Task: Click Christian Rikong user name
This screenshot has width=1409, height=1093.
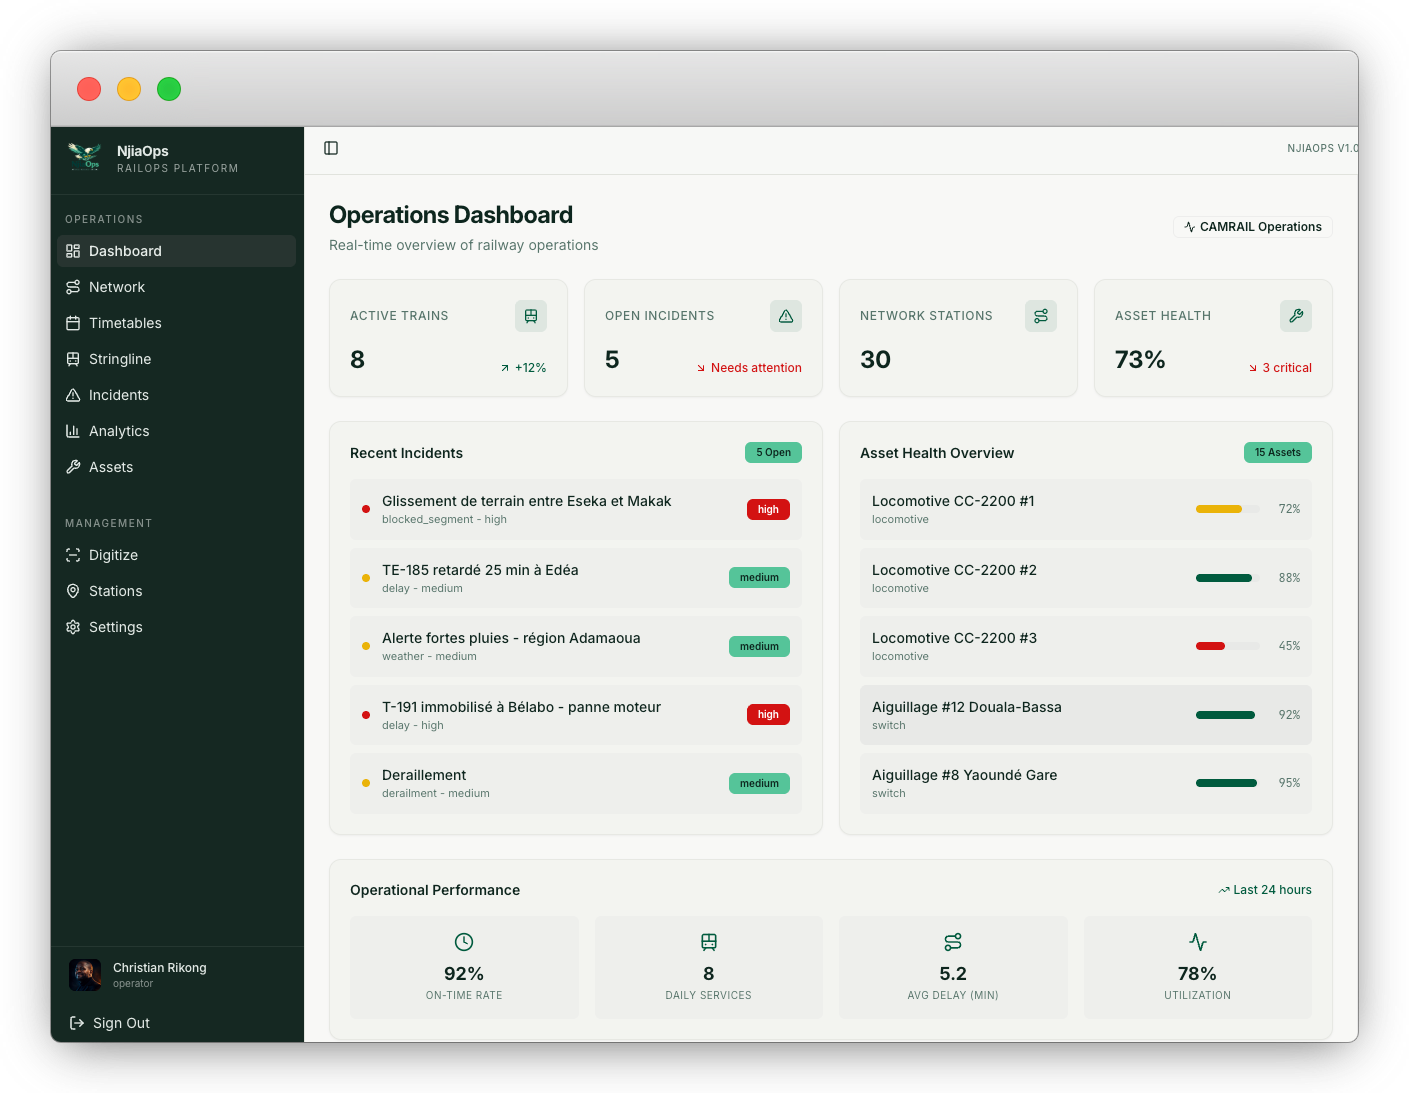Action: tap(160, 968)
